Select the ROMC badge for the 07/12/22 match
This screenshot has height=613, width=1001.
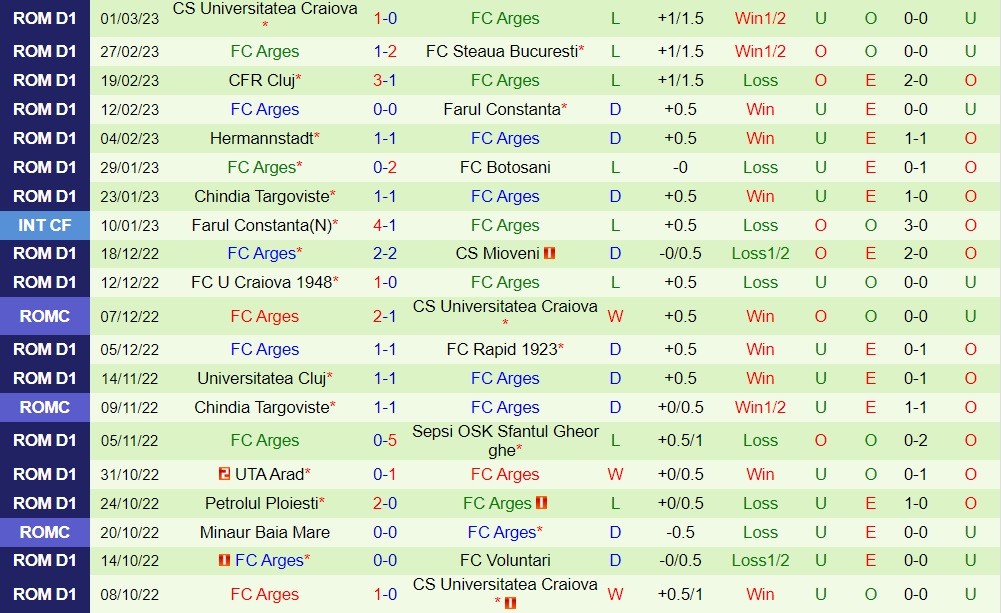coord(44,316)
